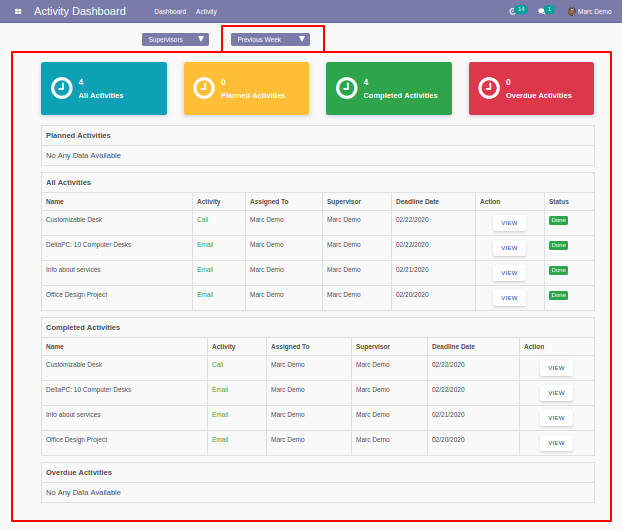Click Email link for DeltaPC in Completed Activities

click(220, 390)
